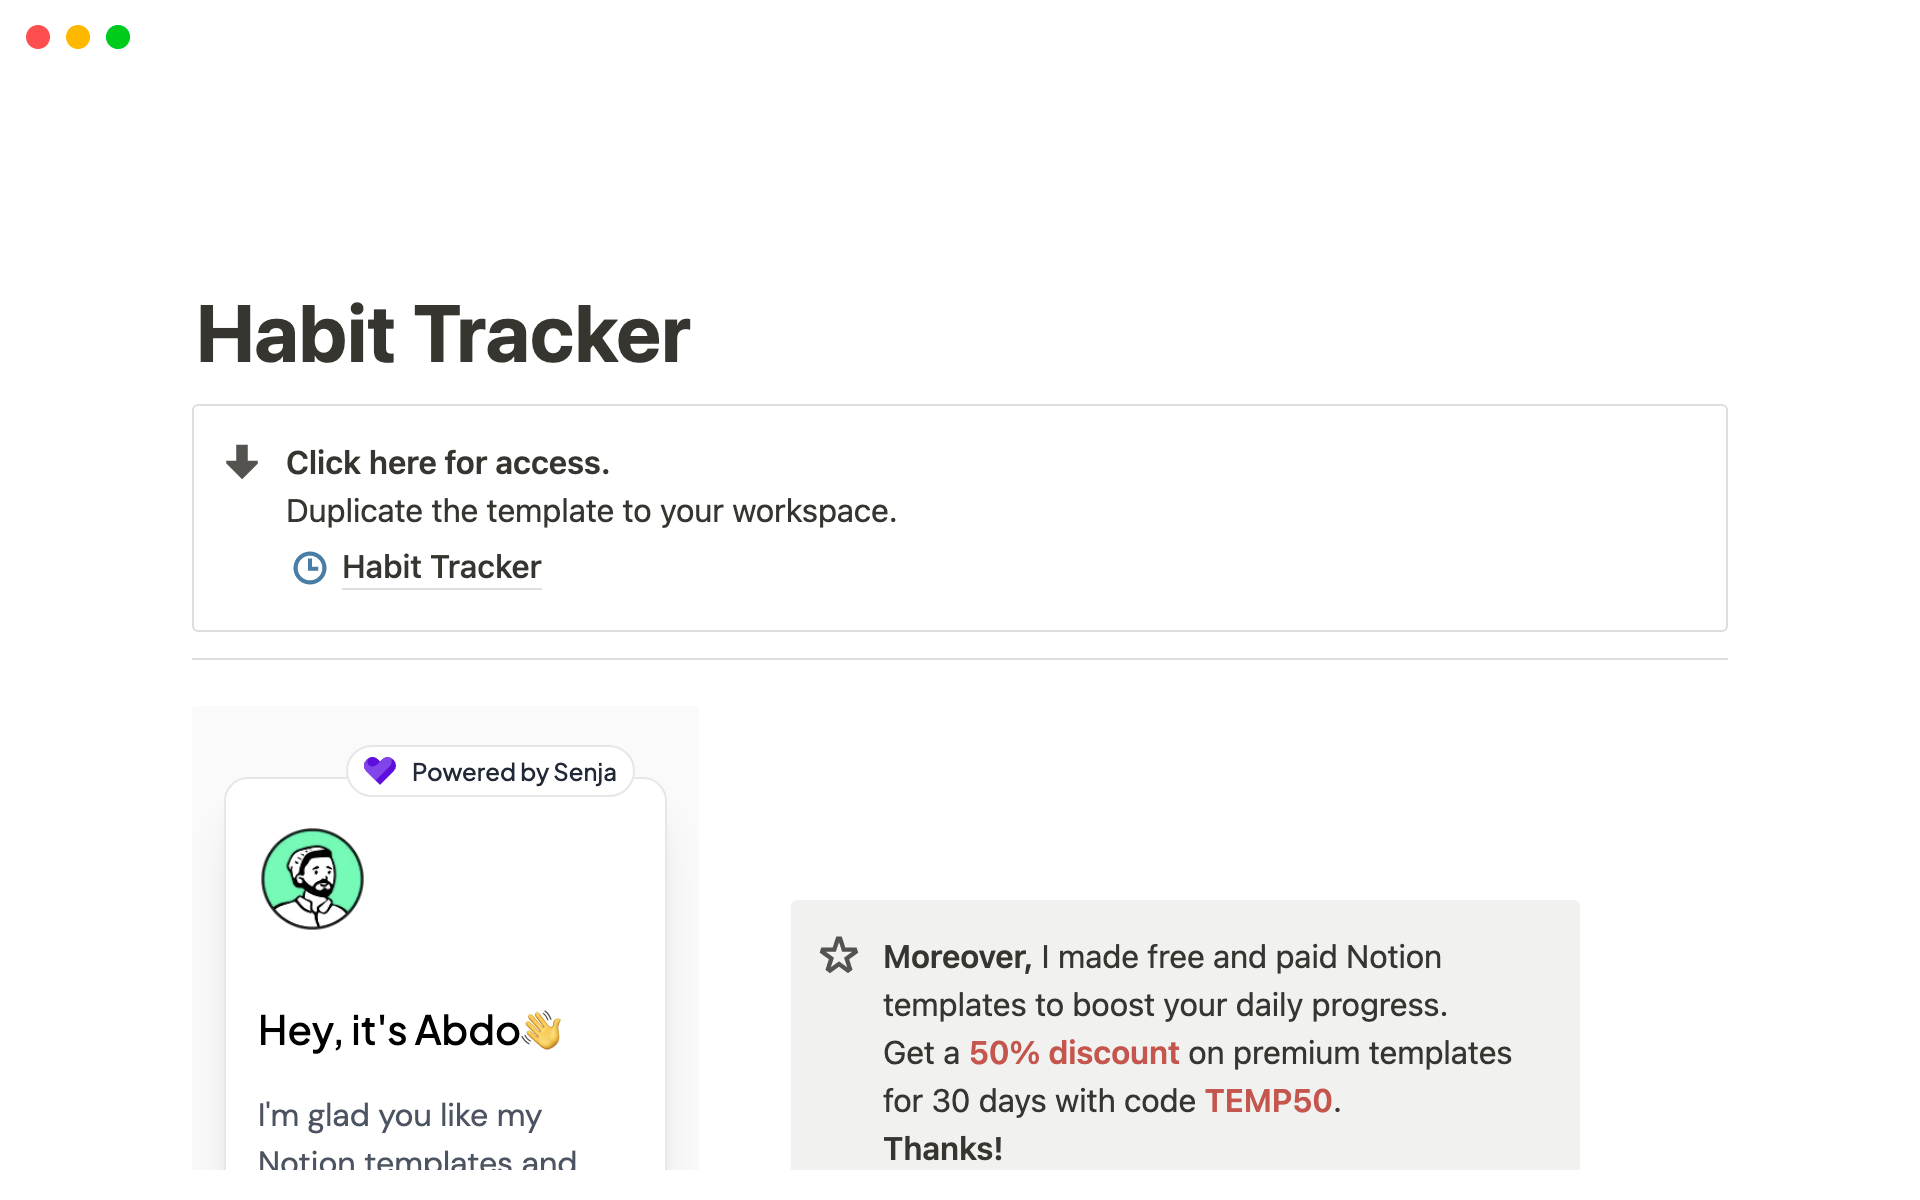
Task: Click the down arrow icon in the access callout
Action: tap(242, 462)
